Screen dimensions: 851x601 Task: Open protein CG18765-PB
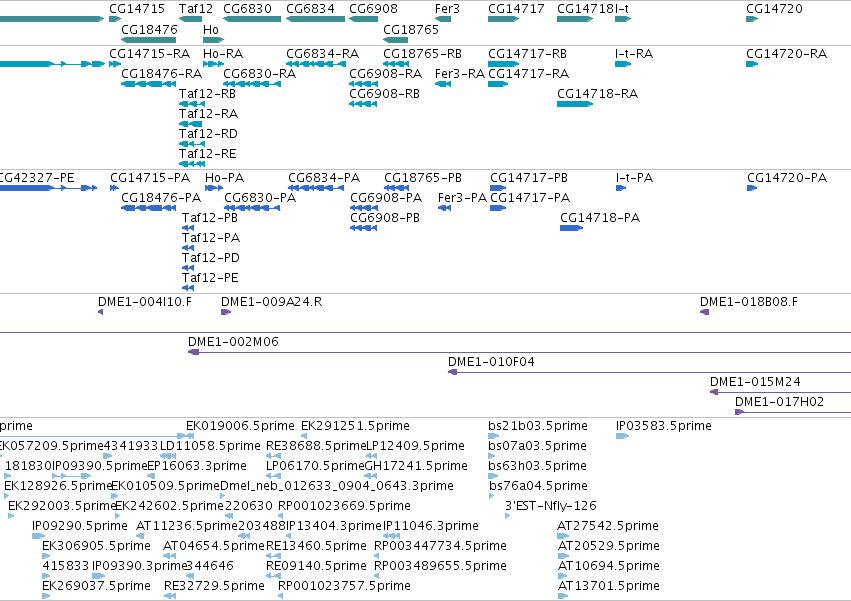[x=423, y=178]
